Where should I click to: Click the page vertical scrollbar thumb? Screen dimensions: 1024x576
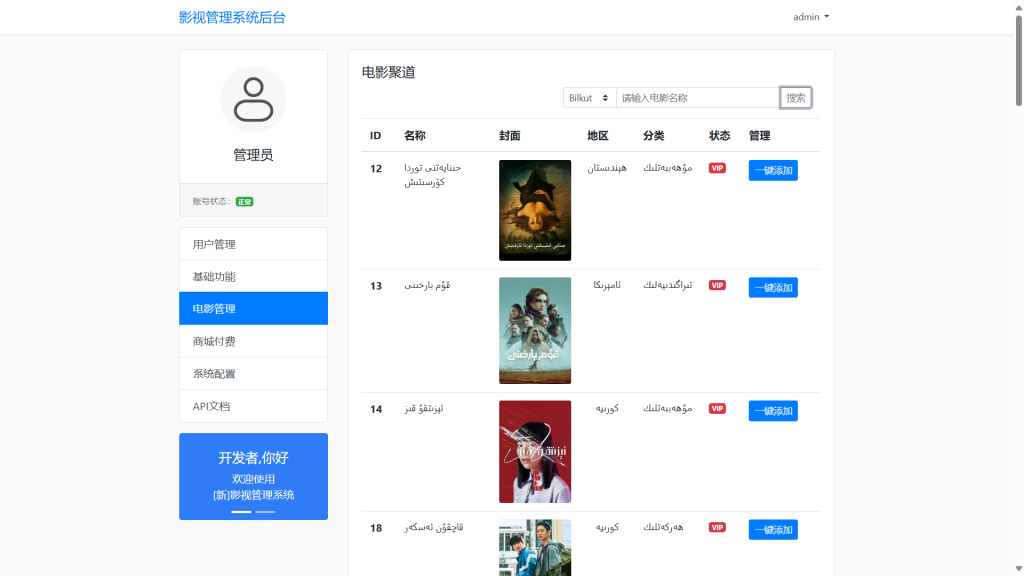click(1019, 60)
